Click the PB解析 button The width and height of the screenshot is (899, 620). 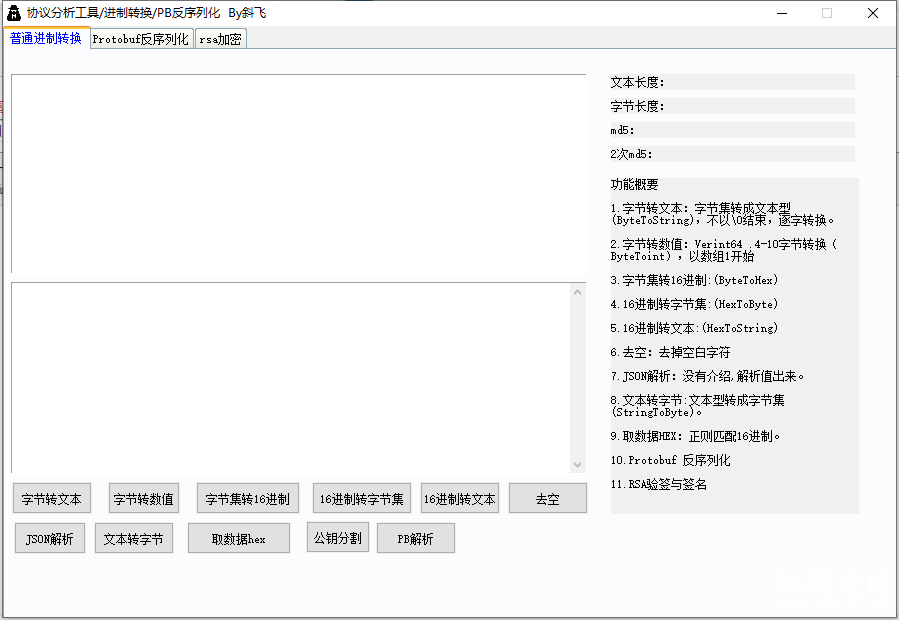[416, 539]
